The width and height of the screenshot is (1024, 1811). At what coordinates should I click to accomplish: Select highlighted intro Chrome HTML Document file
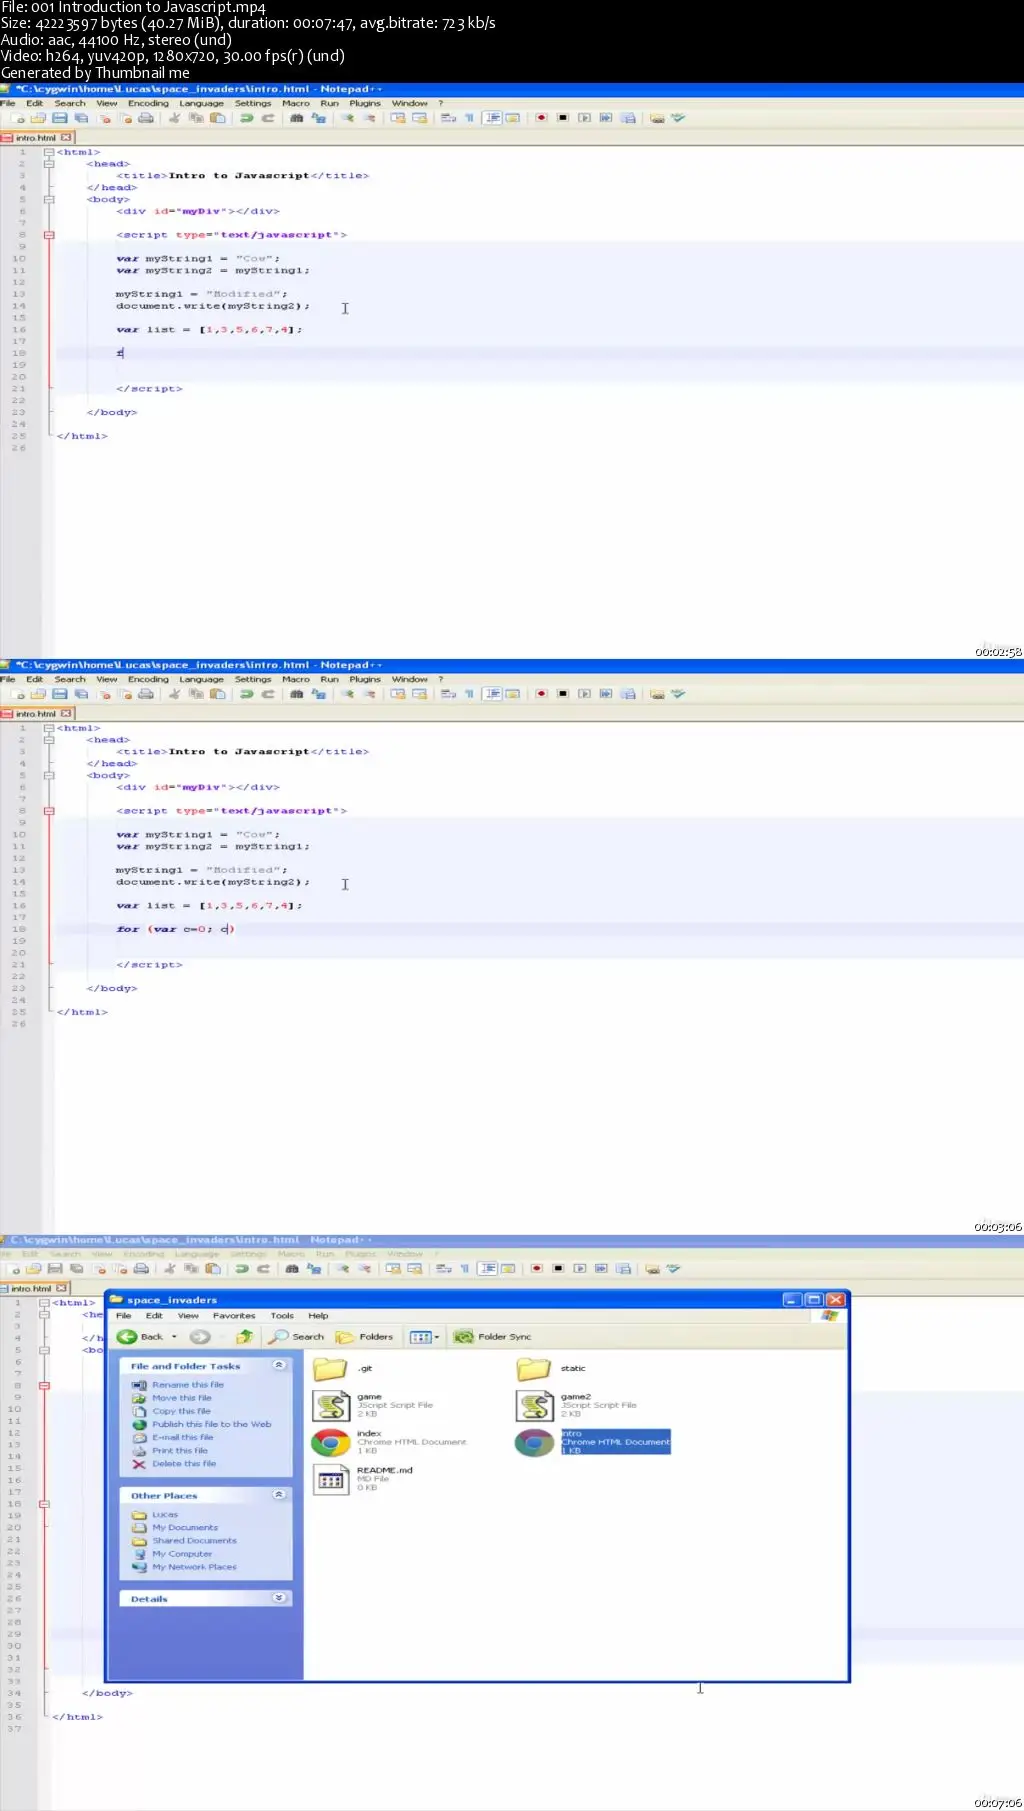tap(592, 1442)
